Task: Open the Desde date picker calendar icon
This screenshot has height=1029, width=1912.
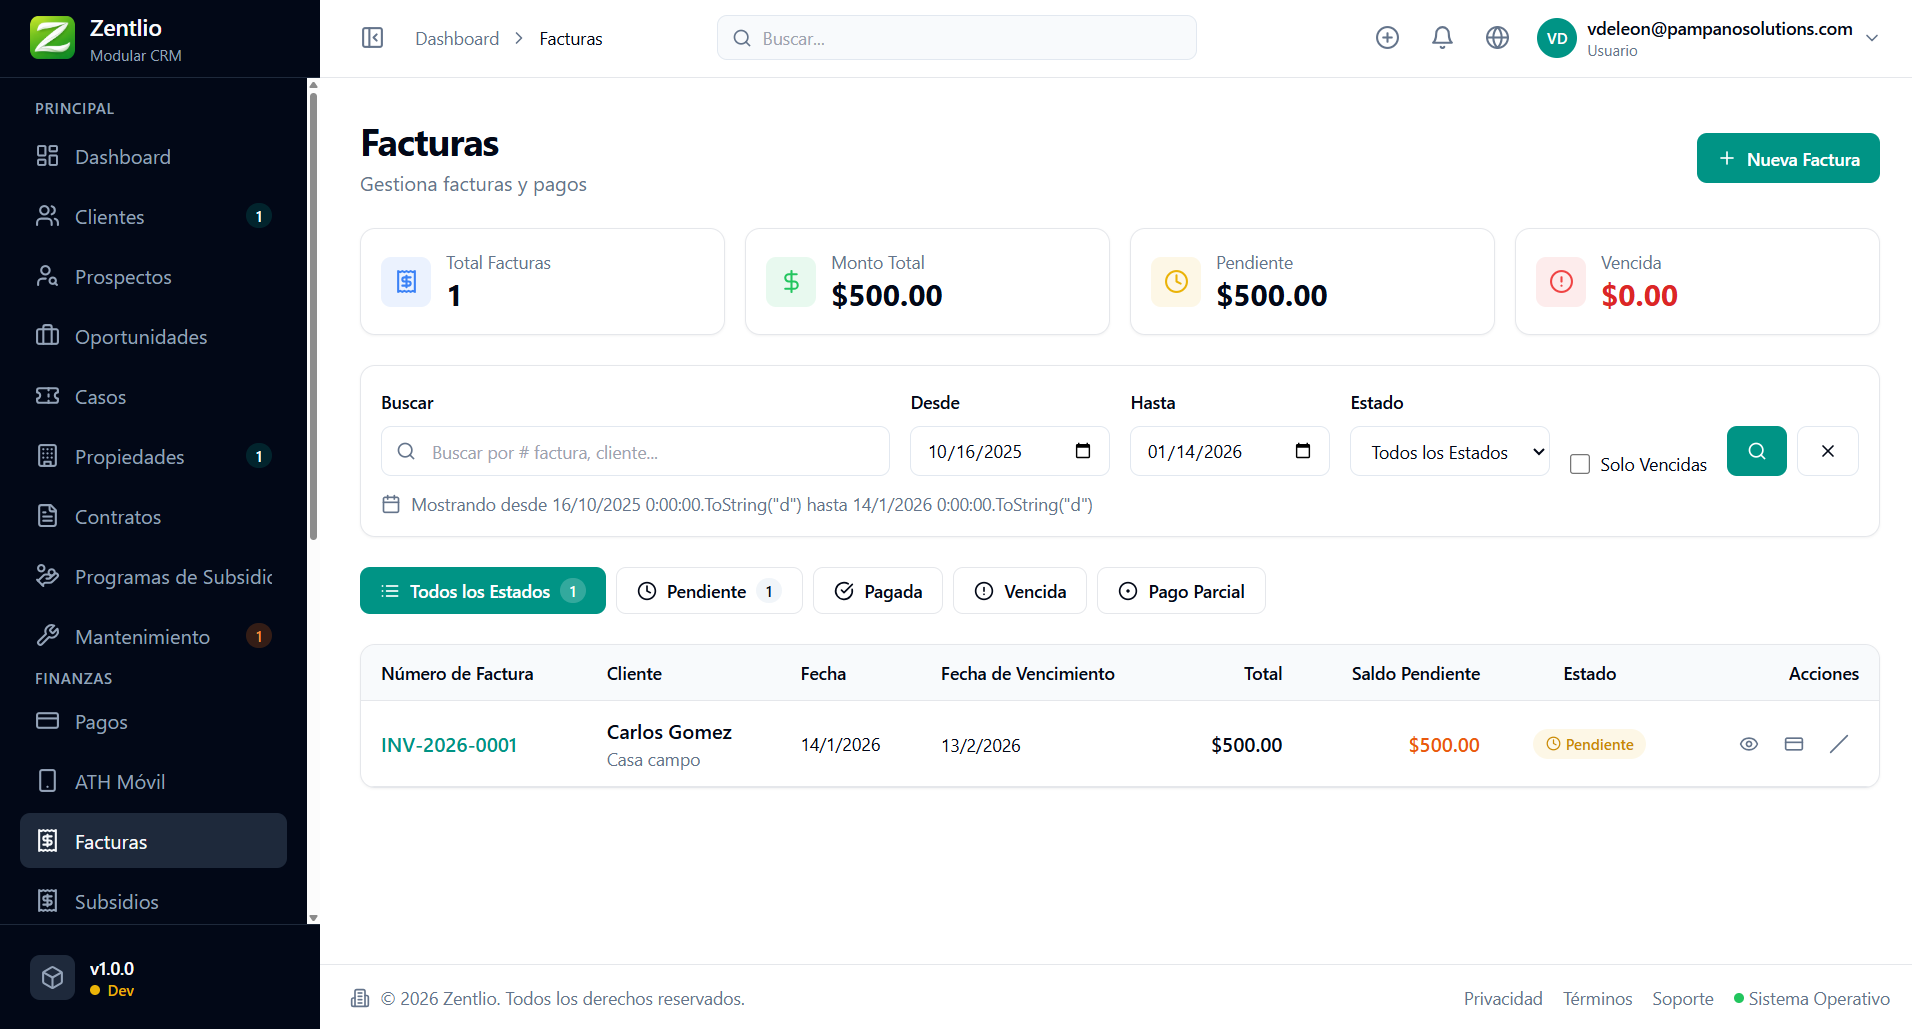Action: pos(1083,451)
